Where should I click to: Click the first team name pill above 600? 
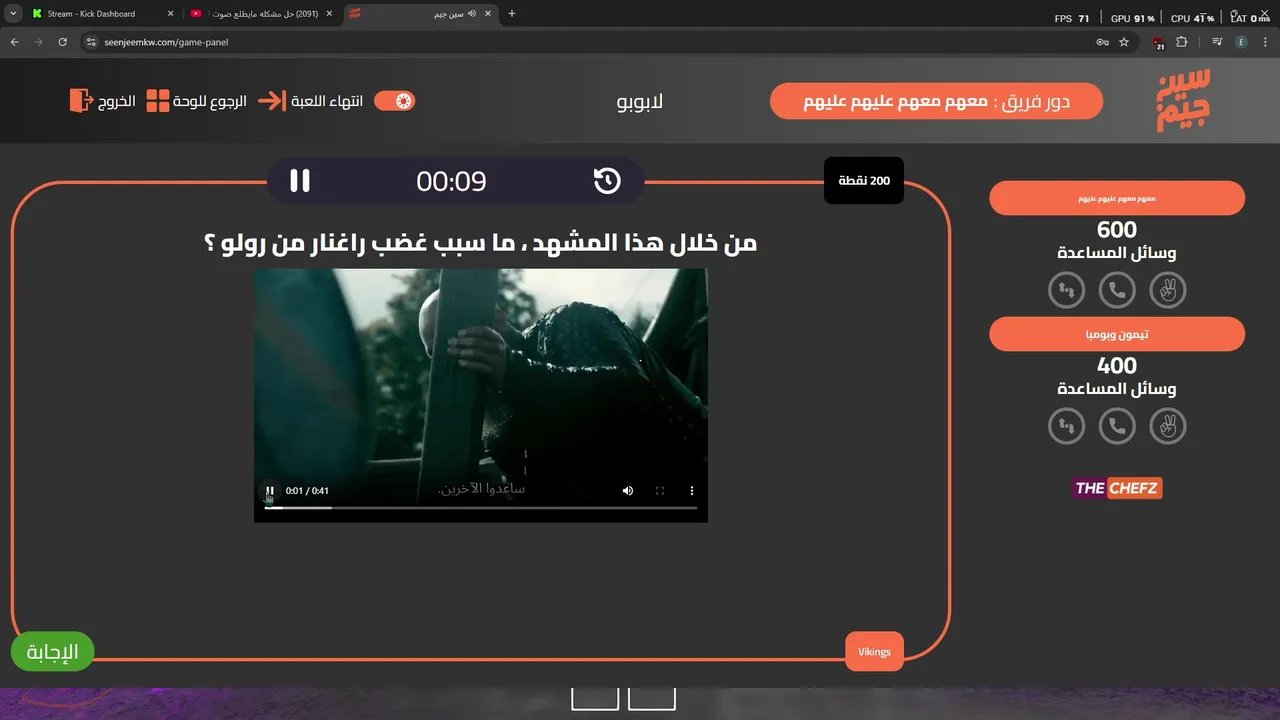1117,198
